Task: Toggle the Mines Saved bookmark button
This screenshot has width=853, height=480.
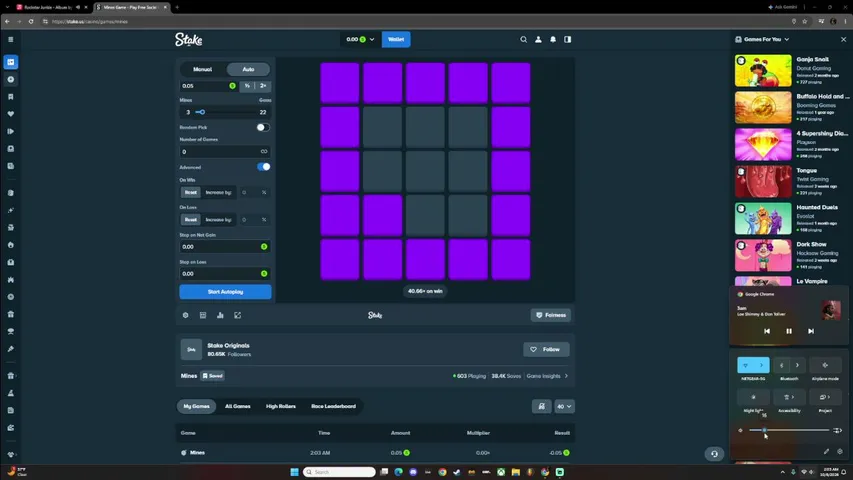Action: pyautogui.click(x=213, y=376)
